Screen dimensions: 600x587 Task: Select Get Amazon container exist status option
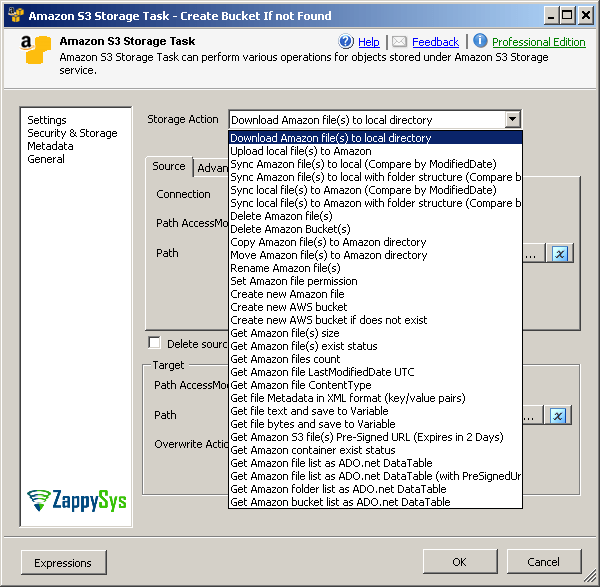pos(375,450)
